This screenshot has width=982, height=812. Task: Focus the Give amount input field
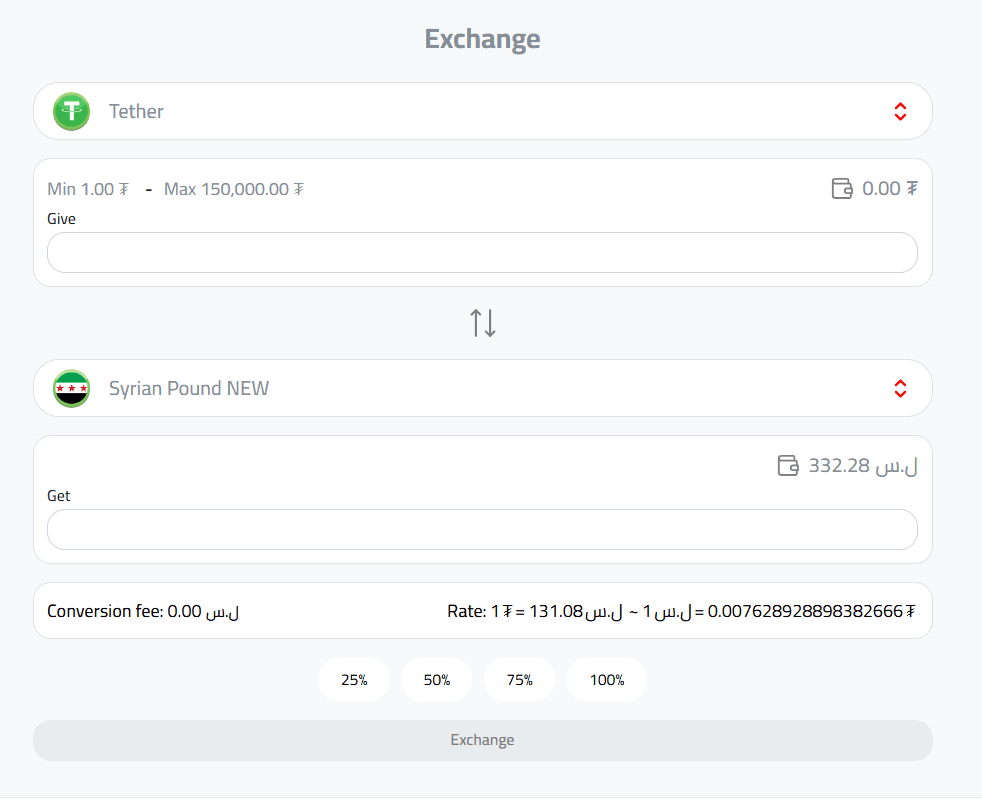pyautogui.click(x=482, y=253)
